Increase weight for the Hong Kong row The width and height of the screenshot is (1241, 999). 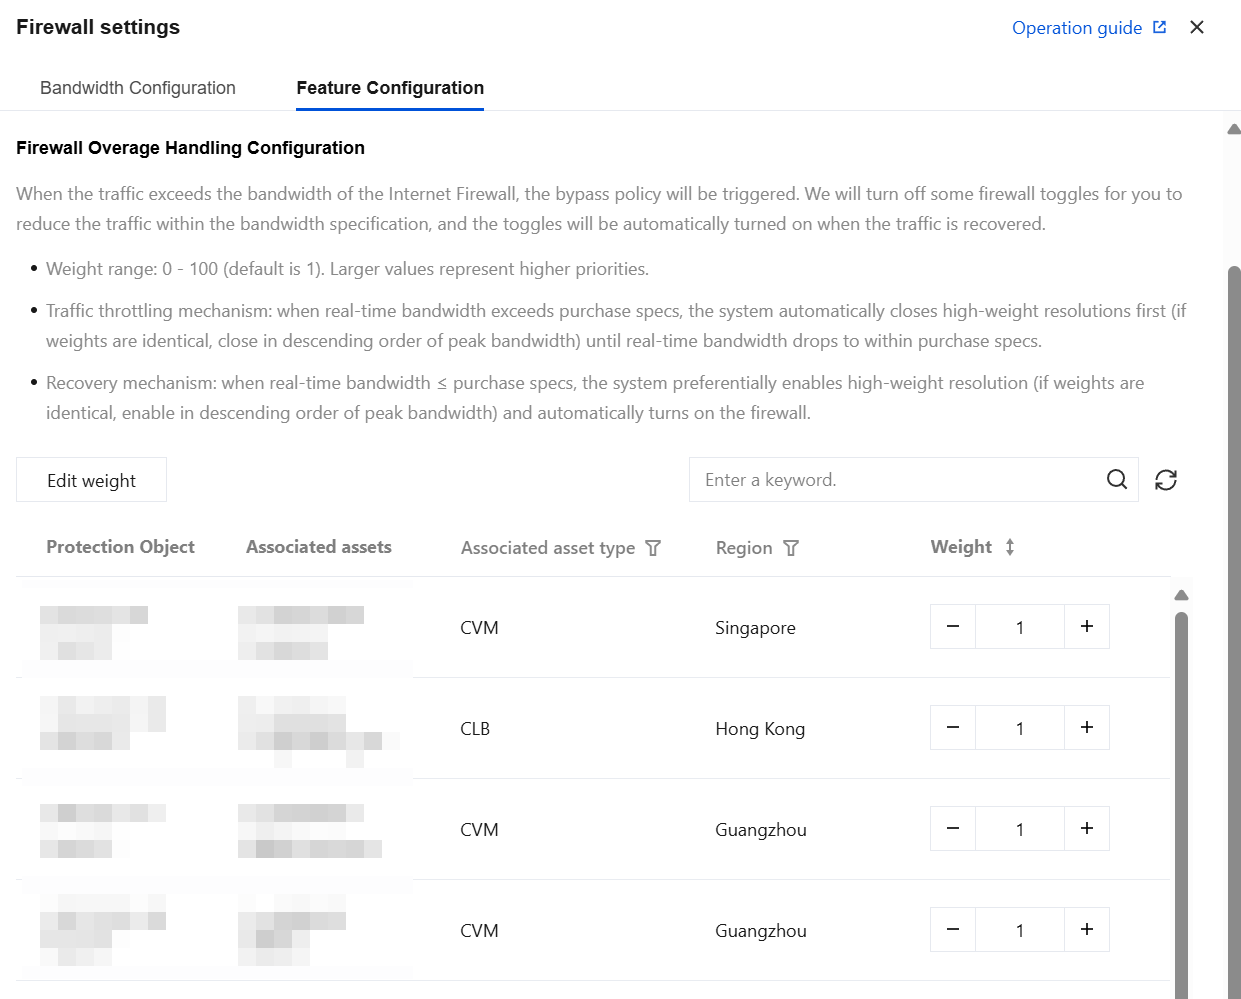click(1087, 728)
